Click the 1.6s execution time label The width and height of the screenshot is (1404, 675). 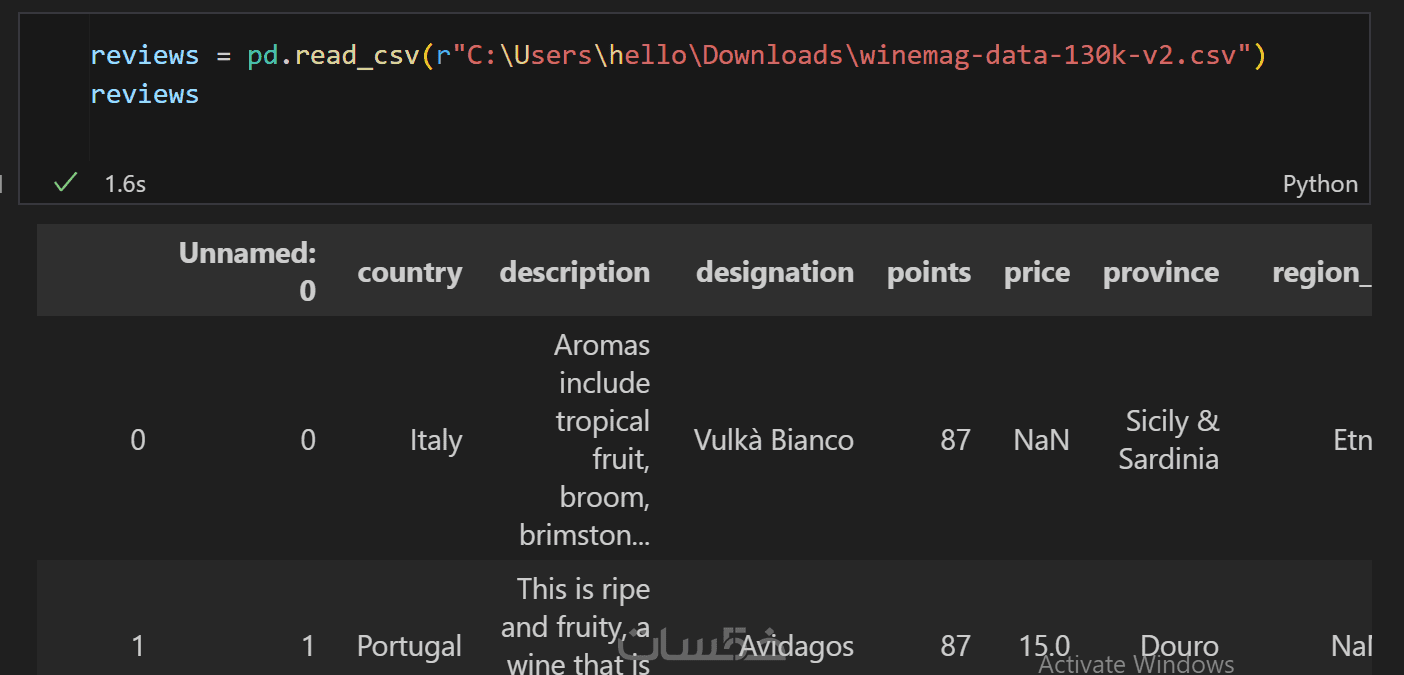tap(125, 184)
